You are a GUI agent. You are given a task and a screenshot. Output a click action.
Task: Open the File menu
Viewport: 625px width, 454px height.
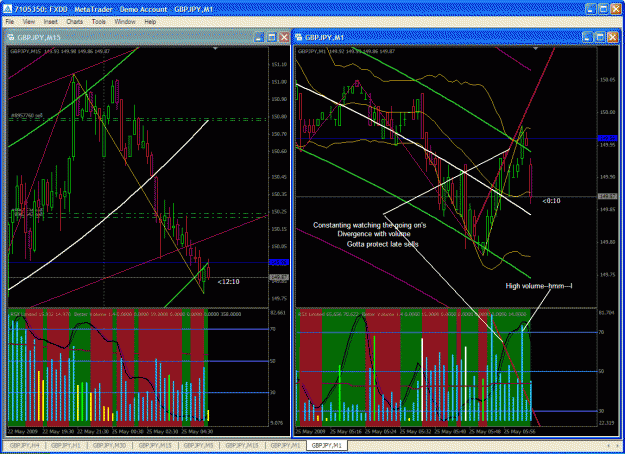point(10,22)
